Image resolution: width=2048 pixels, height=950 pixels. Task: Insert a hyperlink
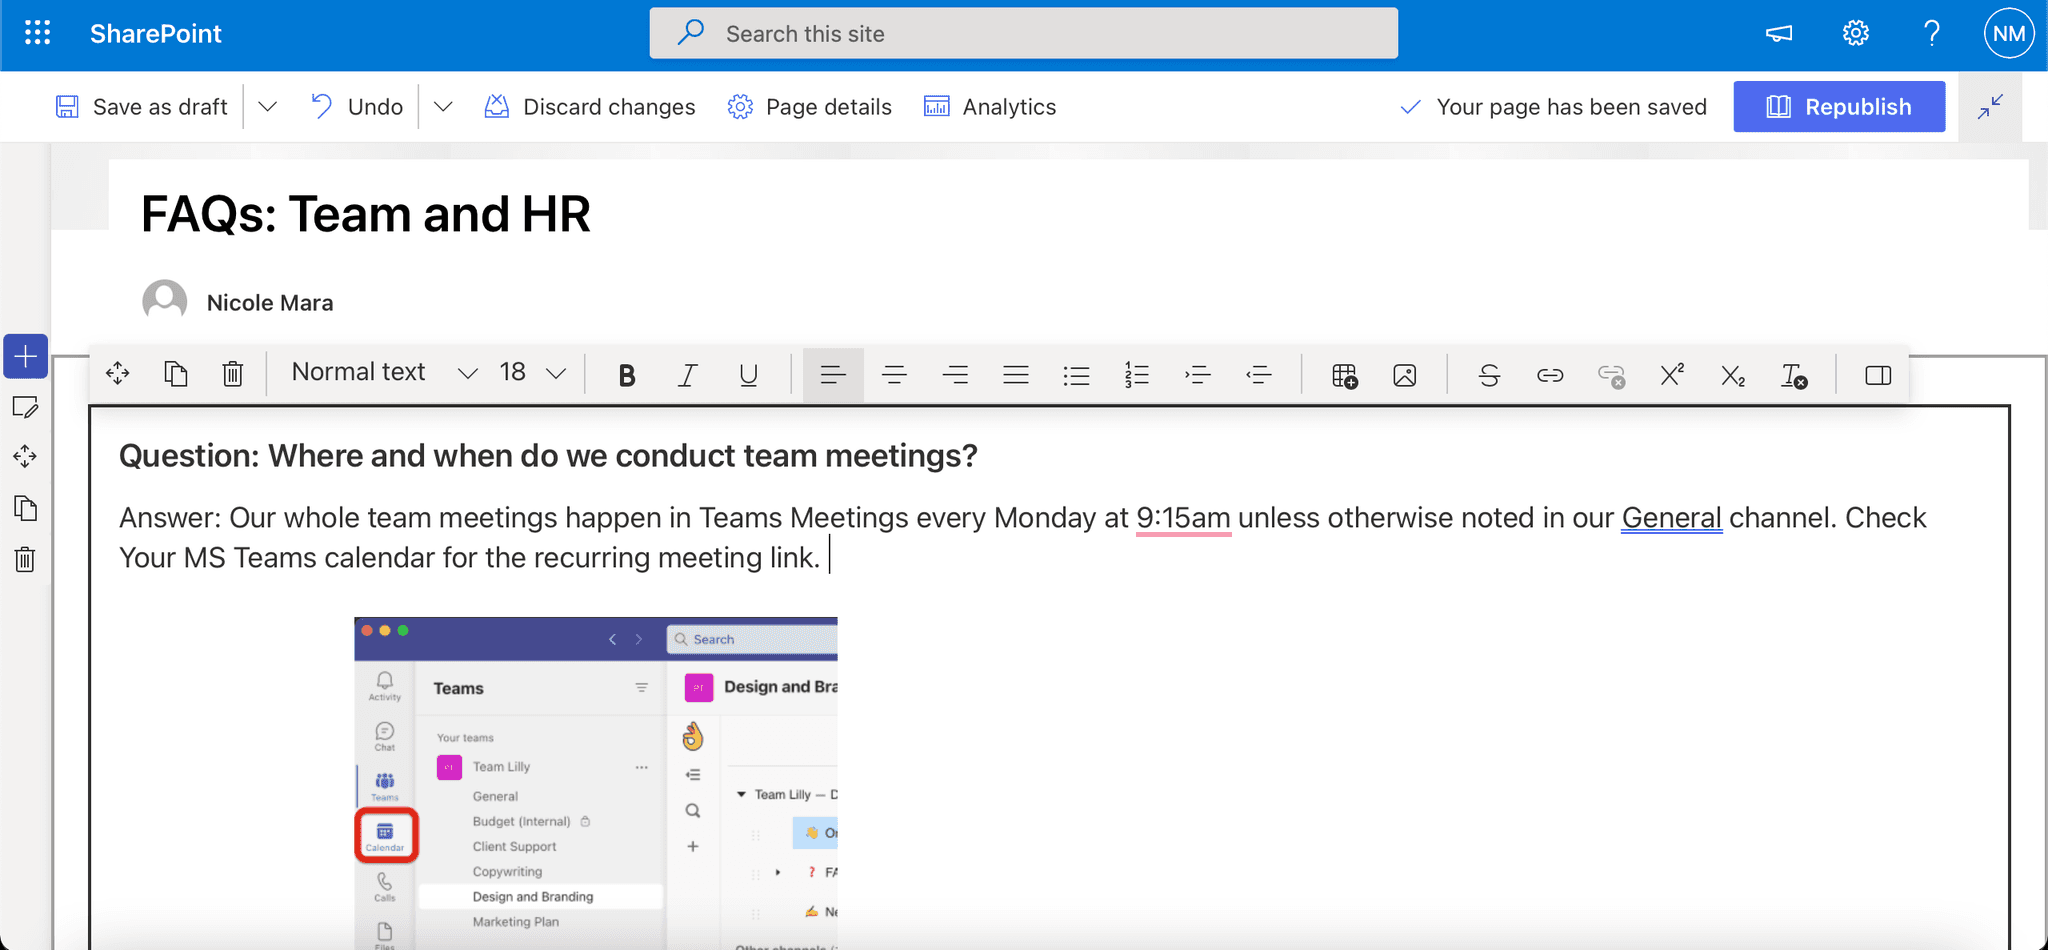pos(1550,376)
